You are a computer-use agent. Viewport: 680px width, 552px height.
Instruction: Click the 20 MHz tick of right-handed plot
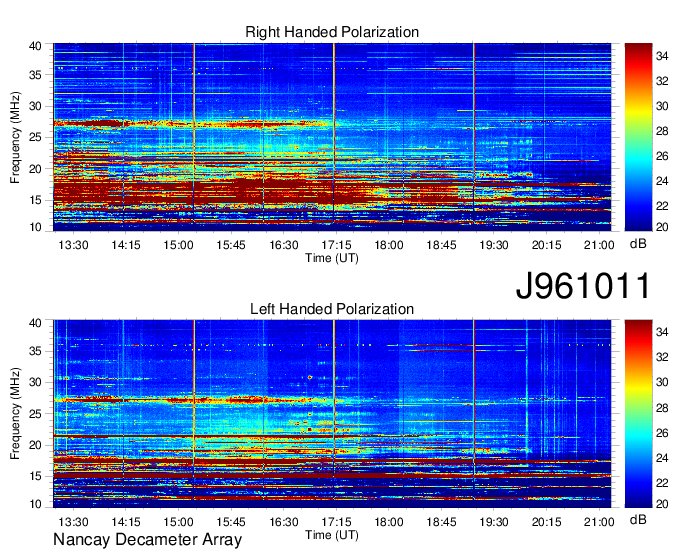36,169
